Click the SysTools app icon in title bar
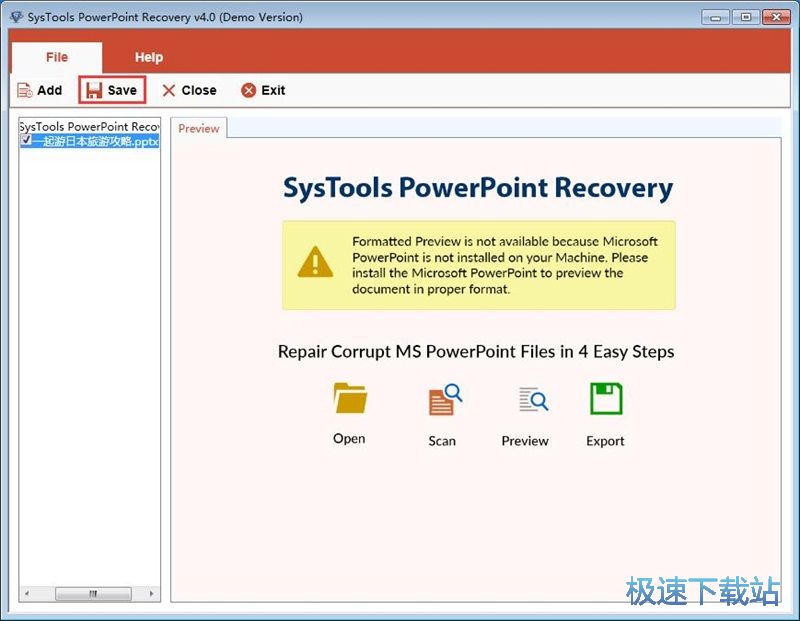 coord(16,17)
